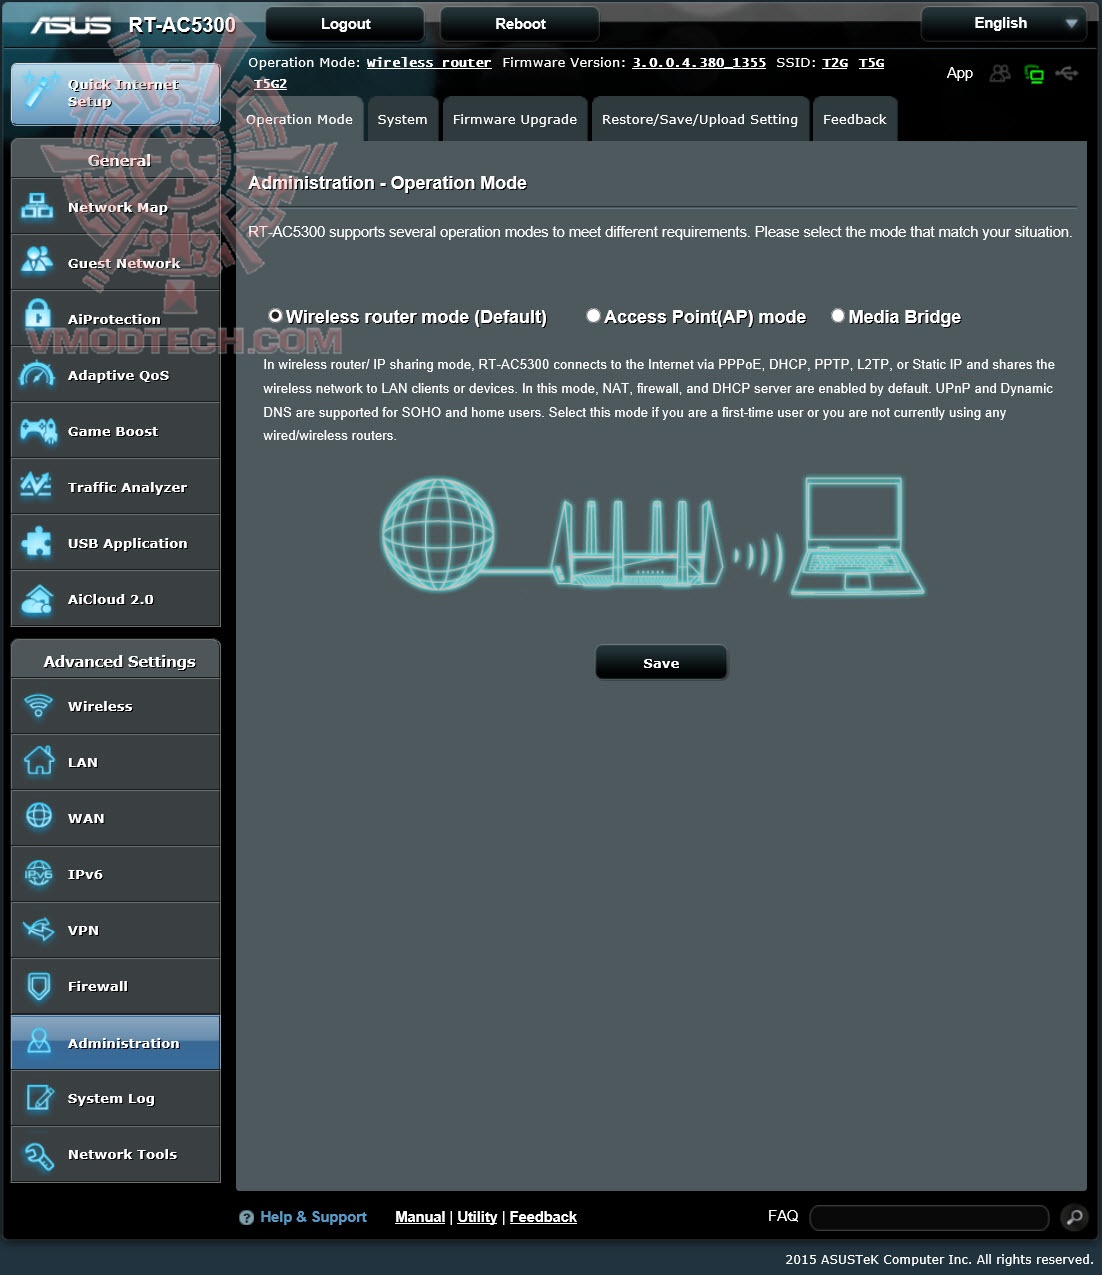This screenshot has width=1102, height=1275.
Task: Click the Reboot button
Action: (x=520, y=24)
